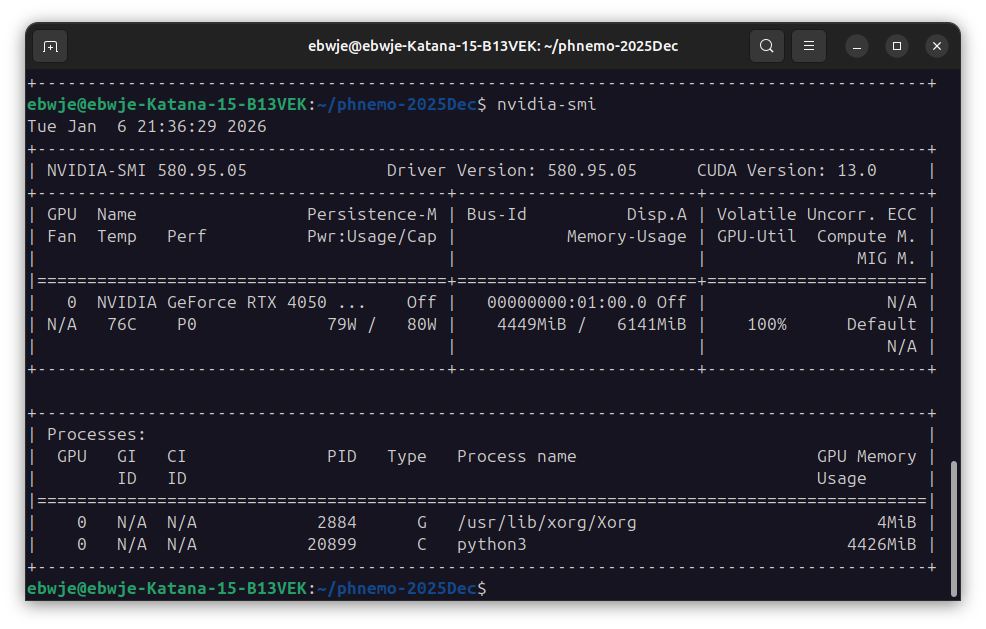Image resolution: width=986 pixels, height=629 pixels.
Task: Minimize the terminal window
Action: [x=857, y=46]
